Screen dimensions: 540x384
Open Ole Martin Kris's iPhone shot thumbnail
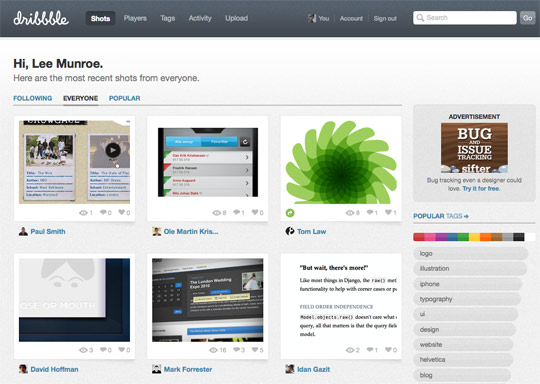point(208,162)
